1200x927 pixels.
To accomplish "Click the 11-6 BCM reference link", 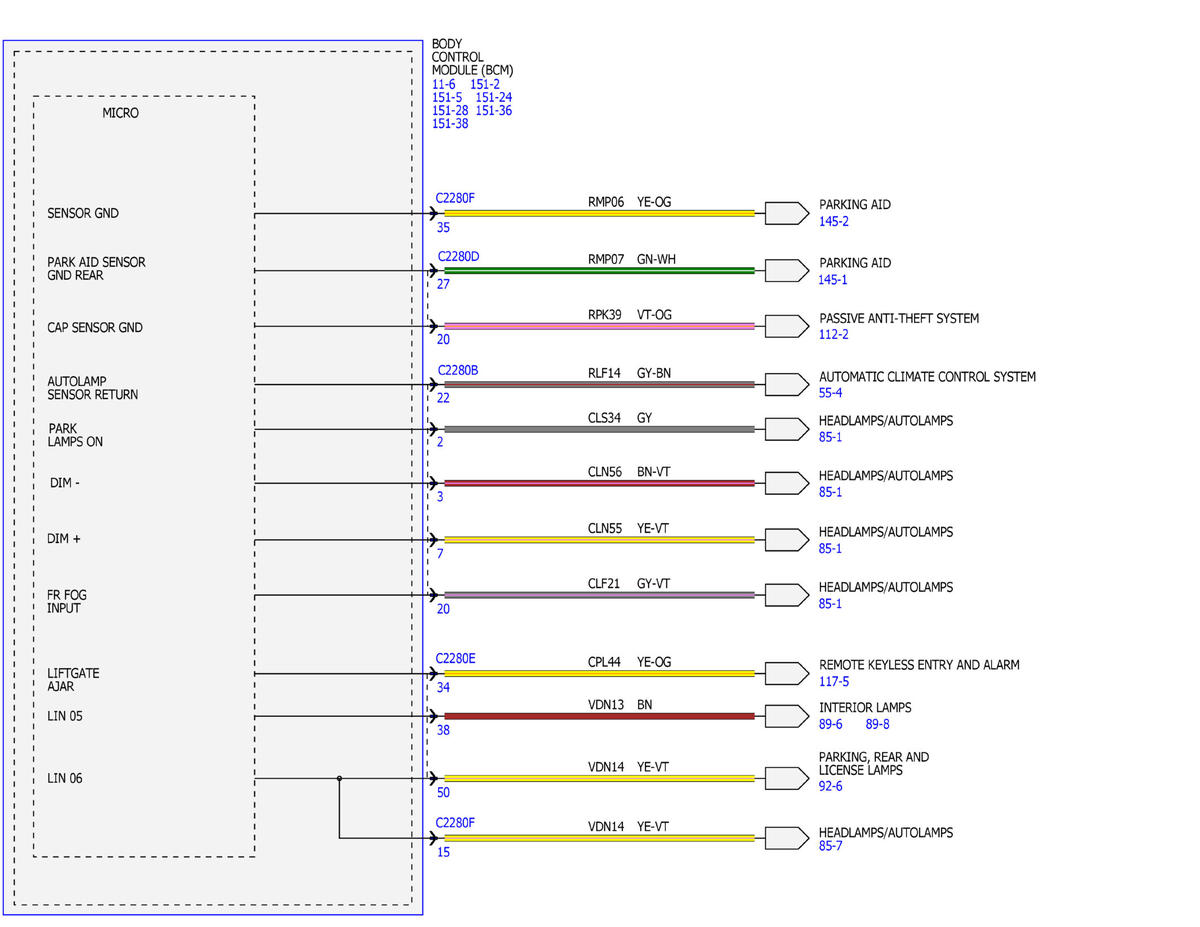I will click(444, 85).
